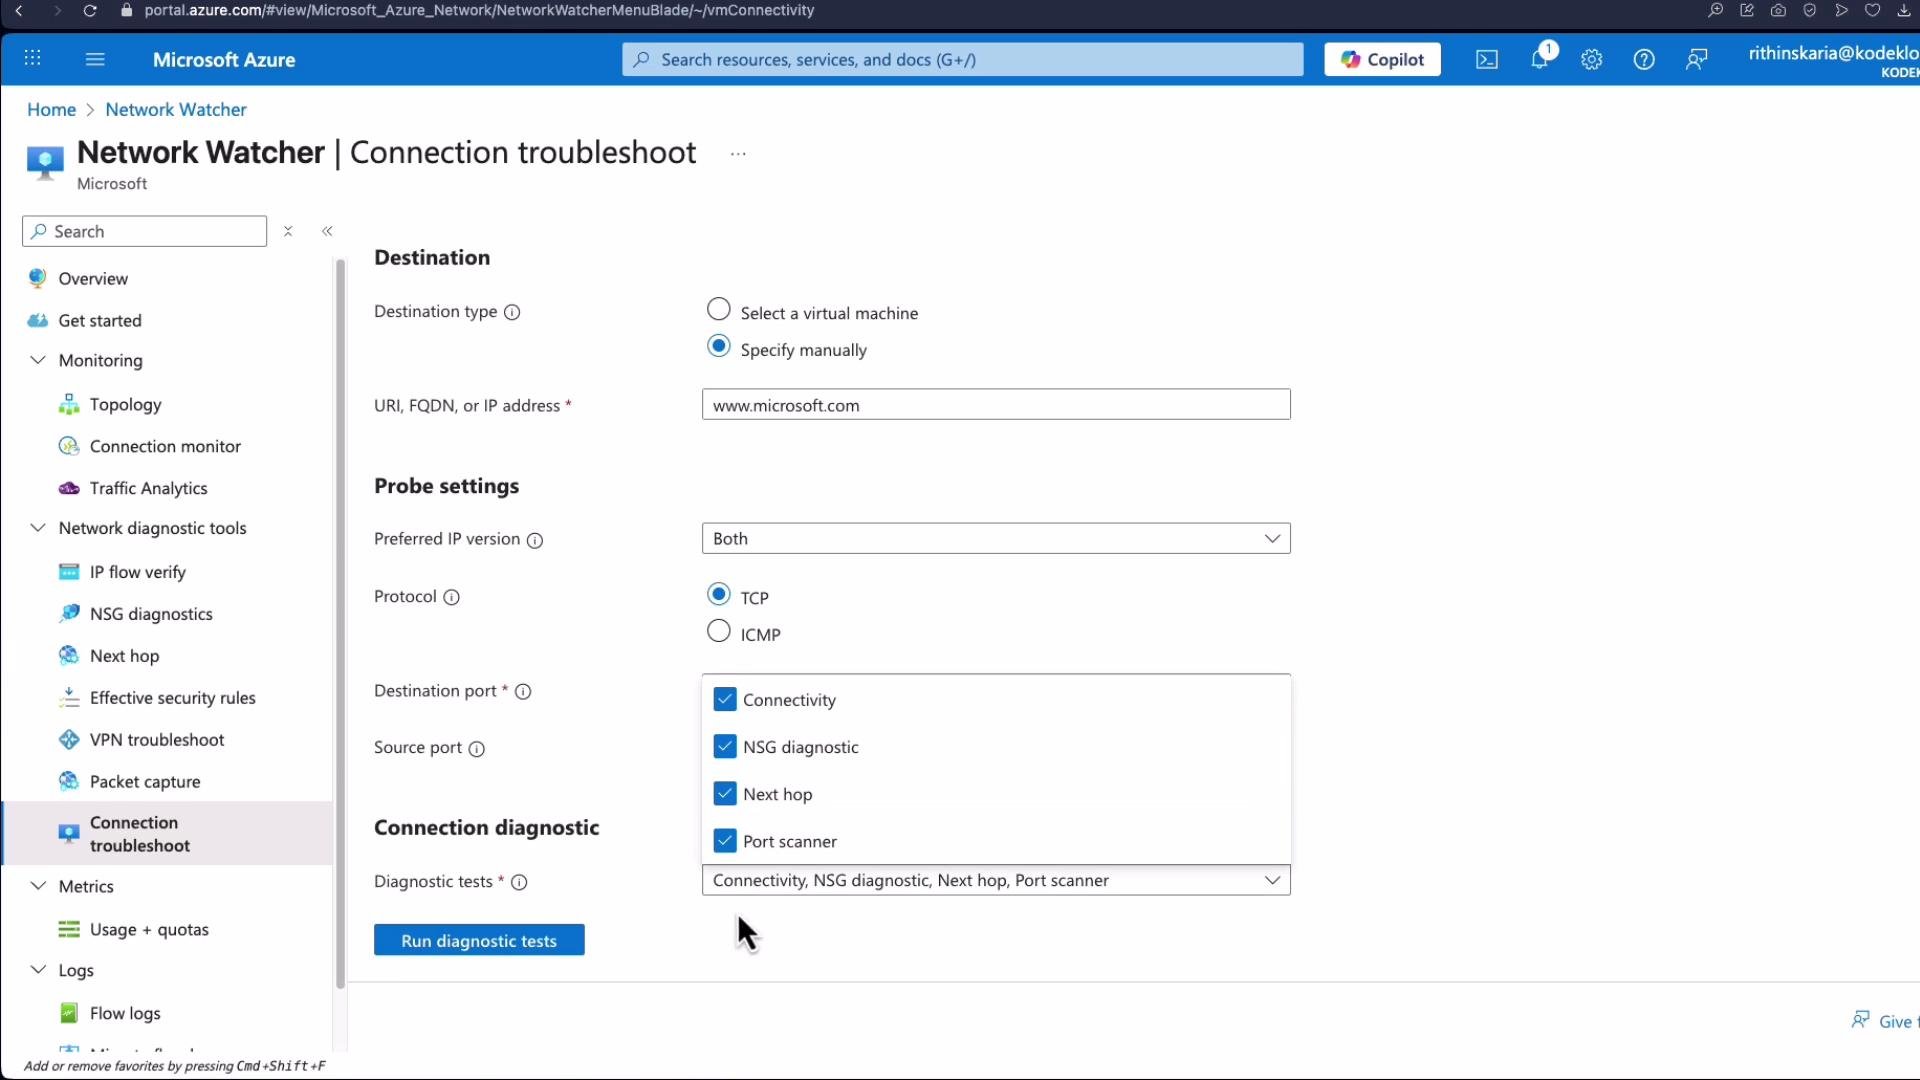Image resolution: width=1920 pixels, height=1080 pixels.
Task: Click the Source port info icon
Action: [477, 748]
